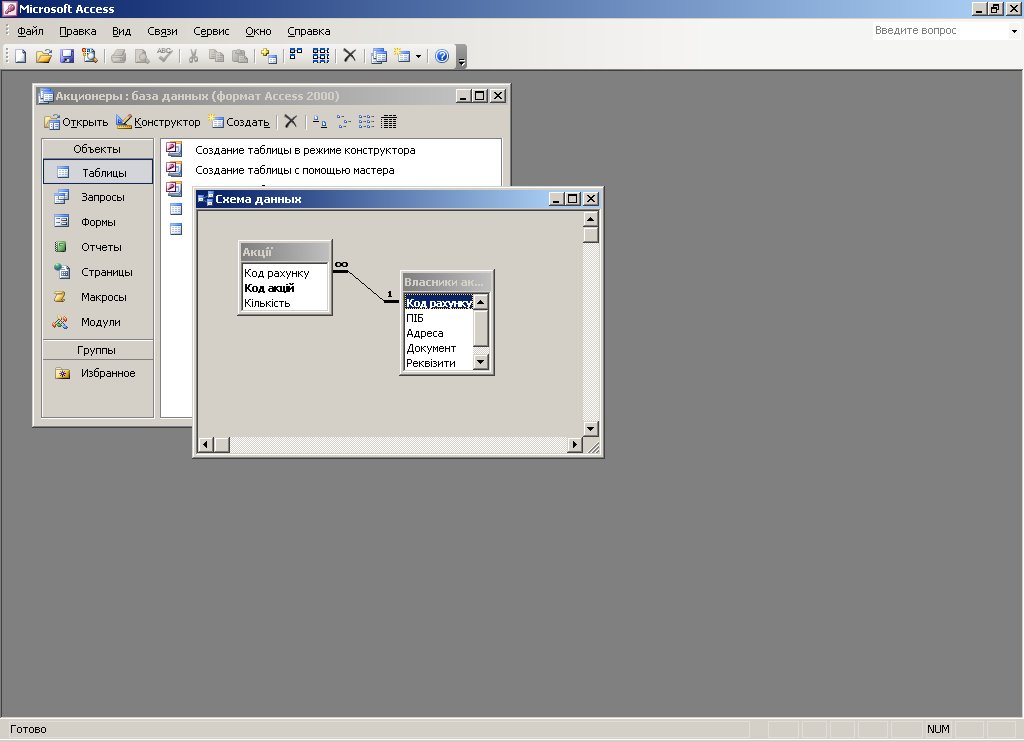The height and width of the screenshot is (742, 1024).
Task: Save using the floppy disk icon
Action: [x=67, y=56]
